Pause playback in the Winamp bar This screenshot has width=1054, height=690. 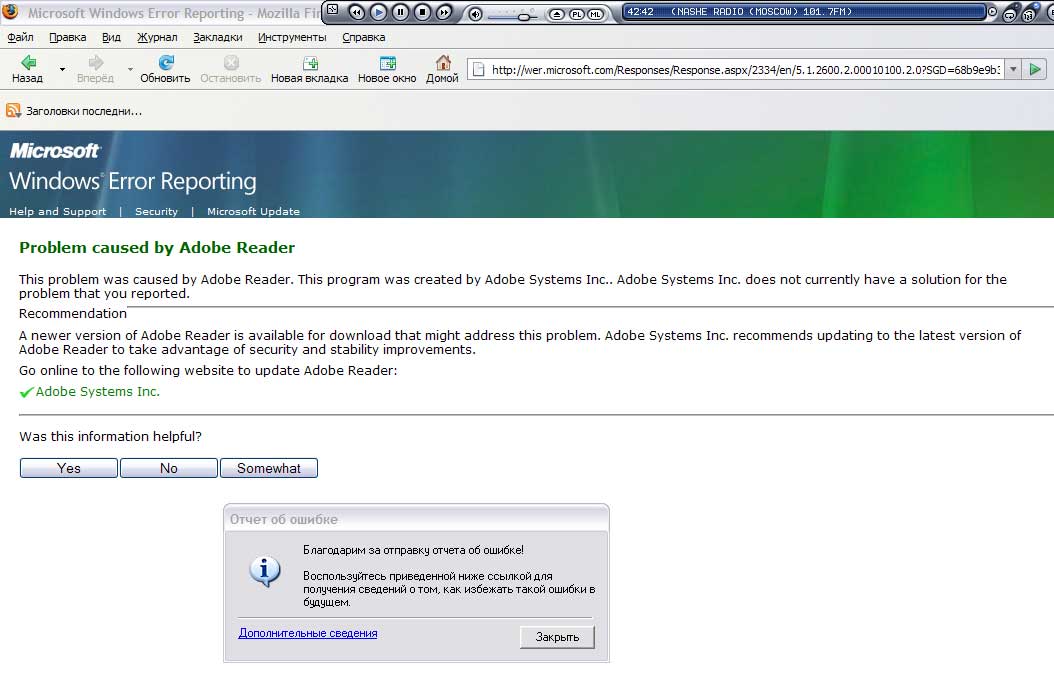click(x=401, y=12)
